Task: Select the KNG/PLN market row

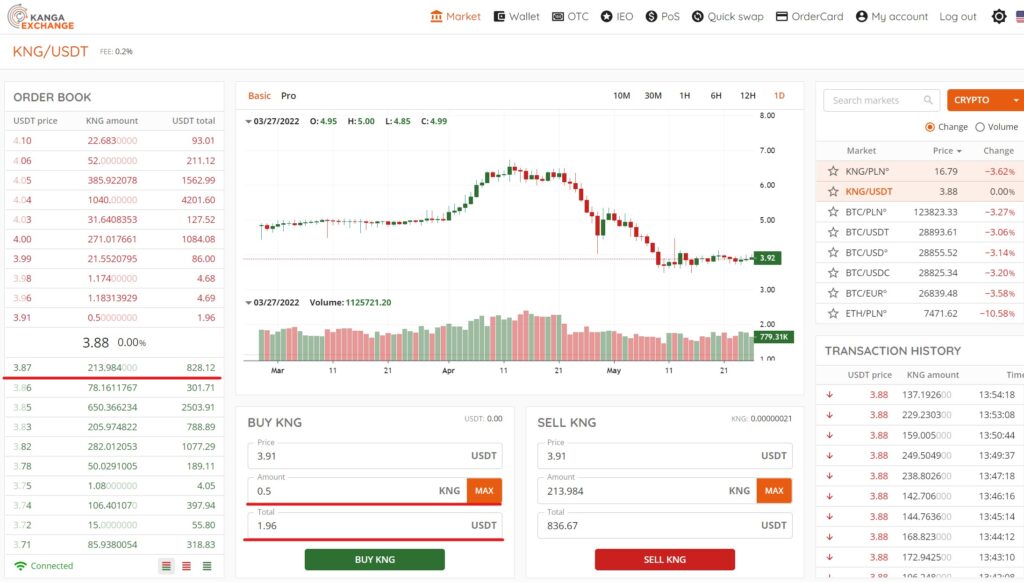Action: [x=920, y=171]
